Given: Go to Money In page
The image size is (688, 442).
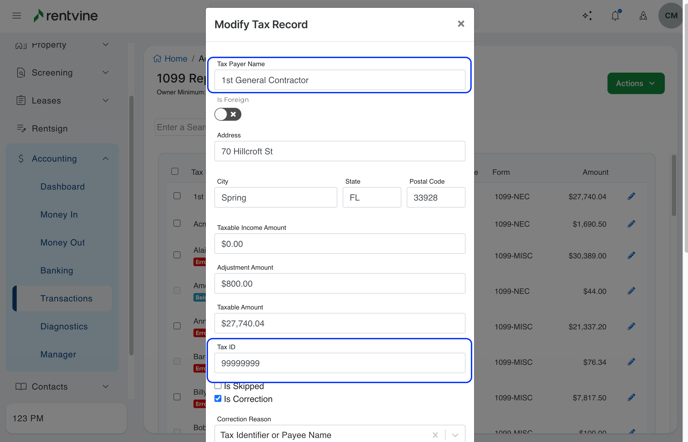Looking at the screenshot, I should tap(59, 214).
